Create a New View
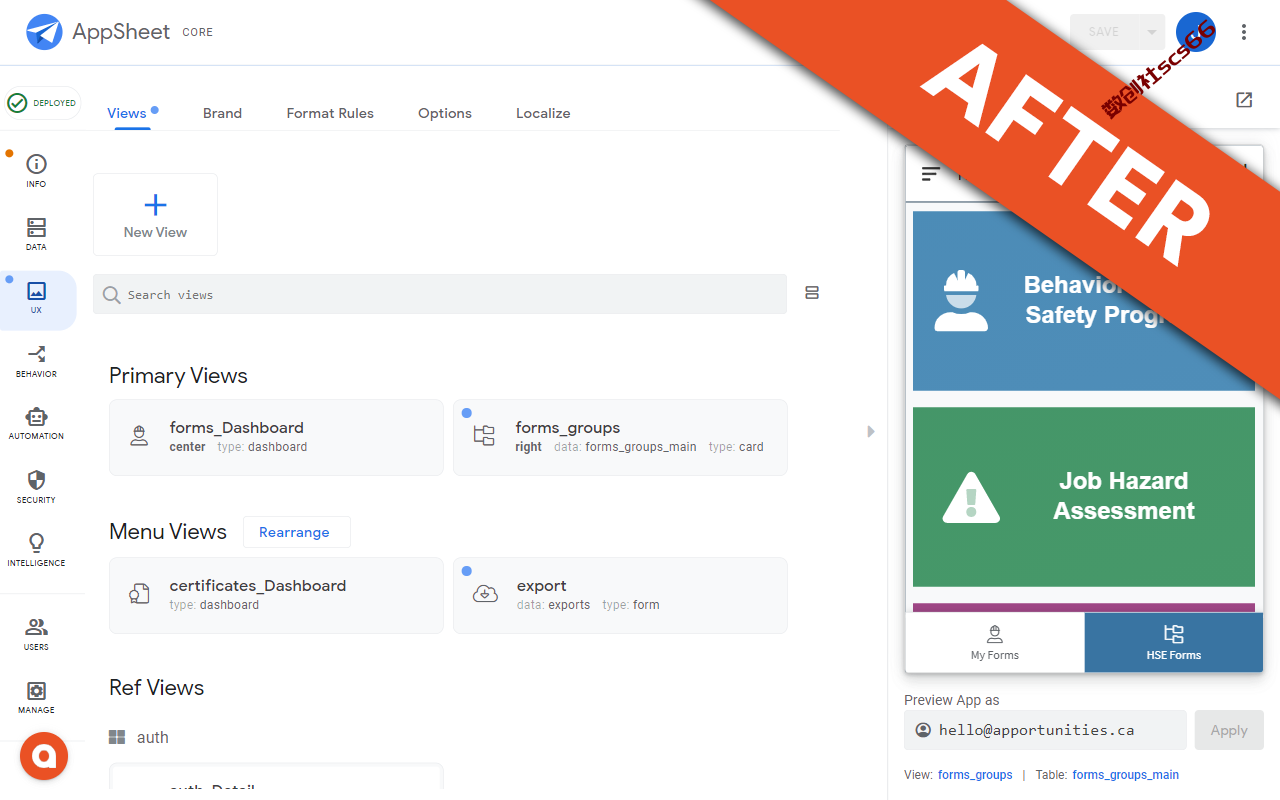 [155, 215]
